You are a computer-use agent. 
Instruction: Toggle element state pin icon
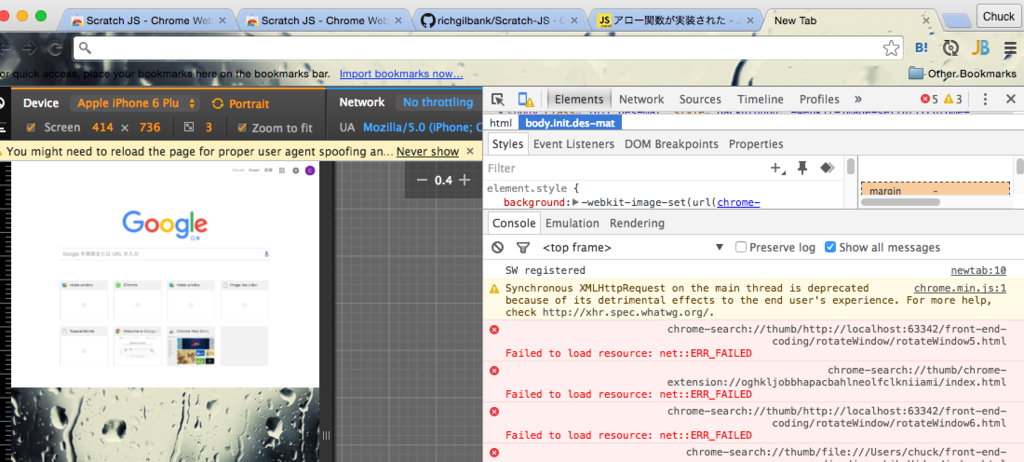(803, 168)
